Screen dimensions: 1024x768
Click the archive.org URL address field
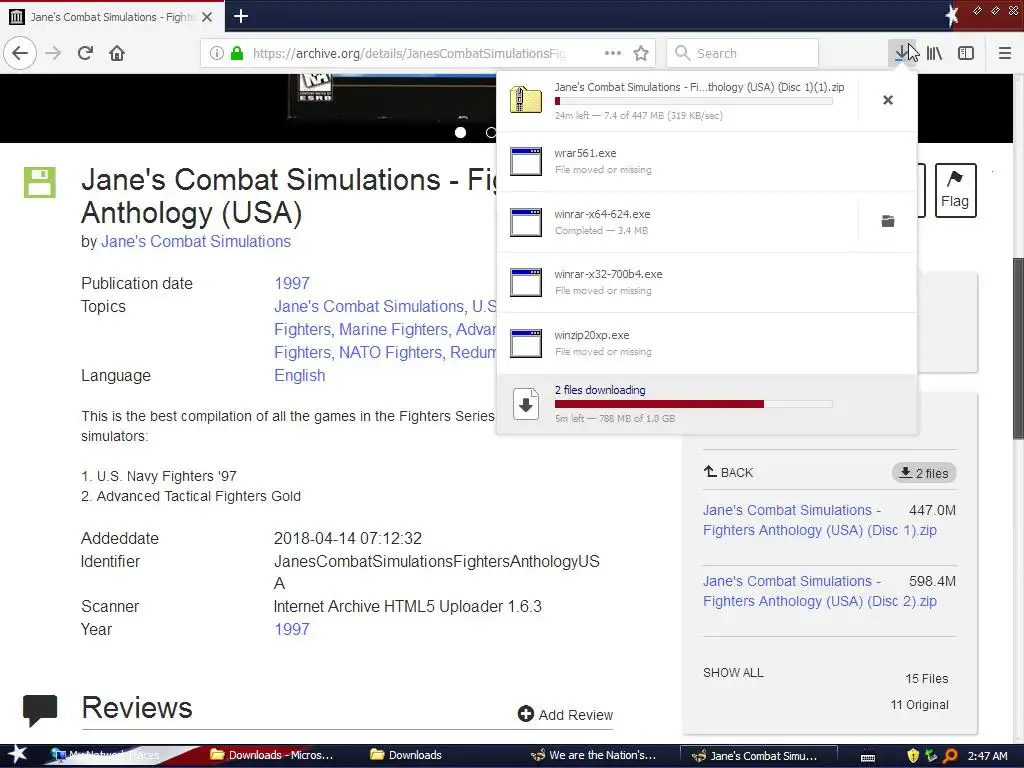[x=409, y=53]
